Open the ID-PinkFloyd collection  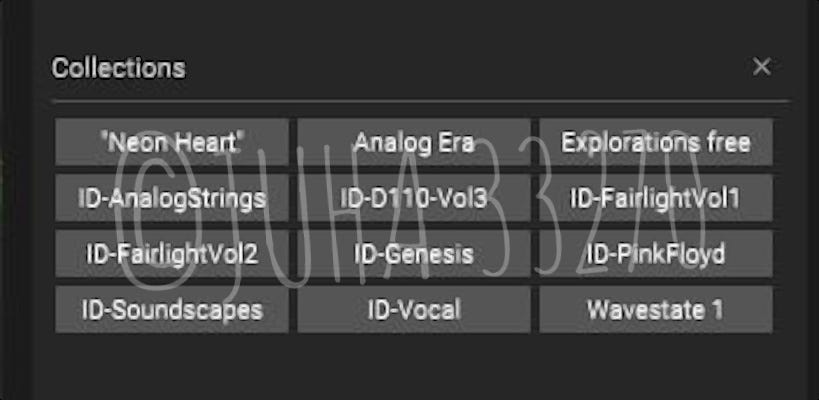(x=656, y=254)
